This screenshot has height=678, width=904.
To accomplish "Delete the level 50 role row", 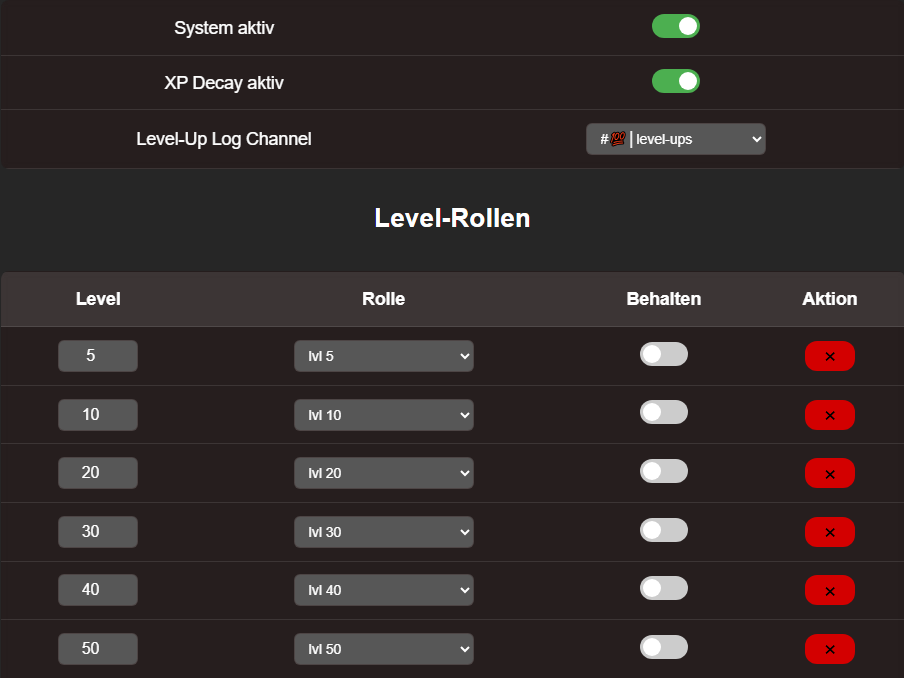I will pyautogui.click(x=829, y=649).
